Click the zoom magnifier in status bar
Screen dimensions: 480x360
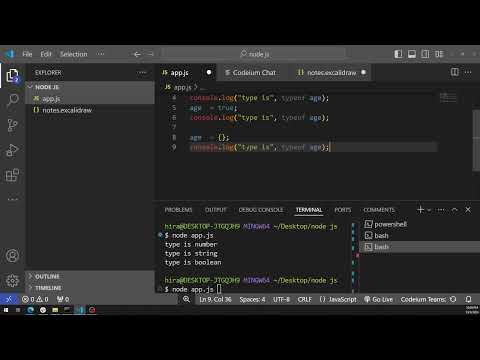[186, 299]
